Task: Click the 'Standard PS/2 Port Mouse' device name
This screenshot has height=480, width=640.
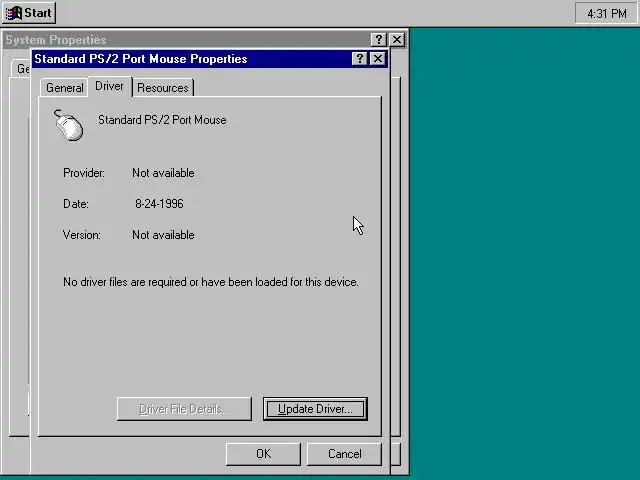Action: coord(162,120)
